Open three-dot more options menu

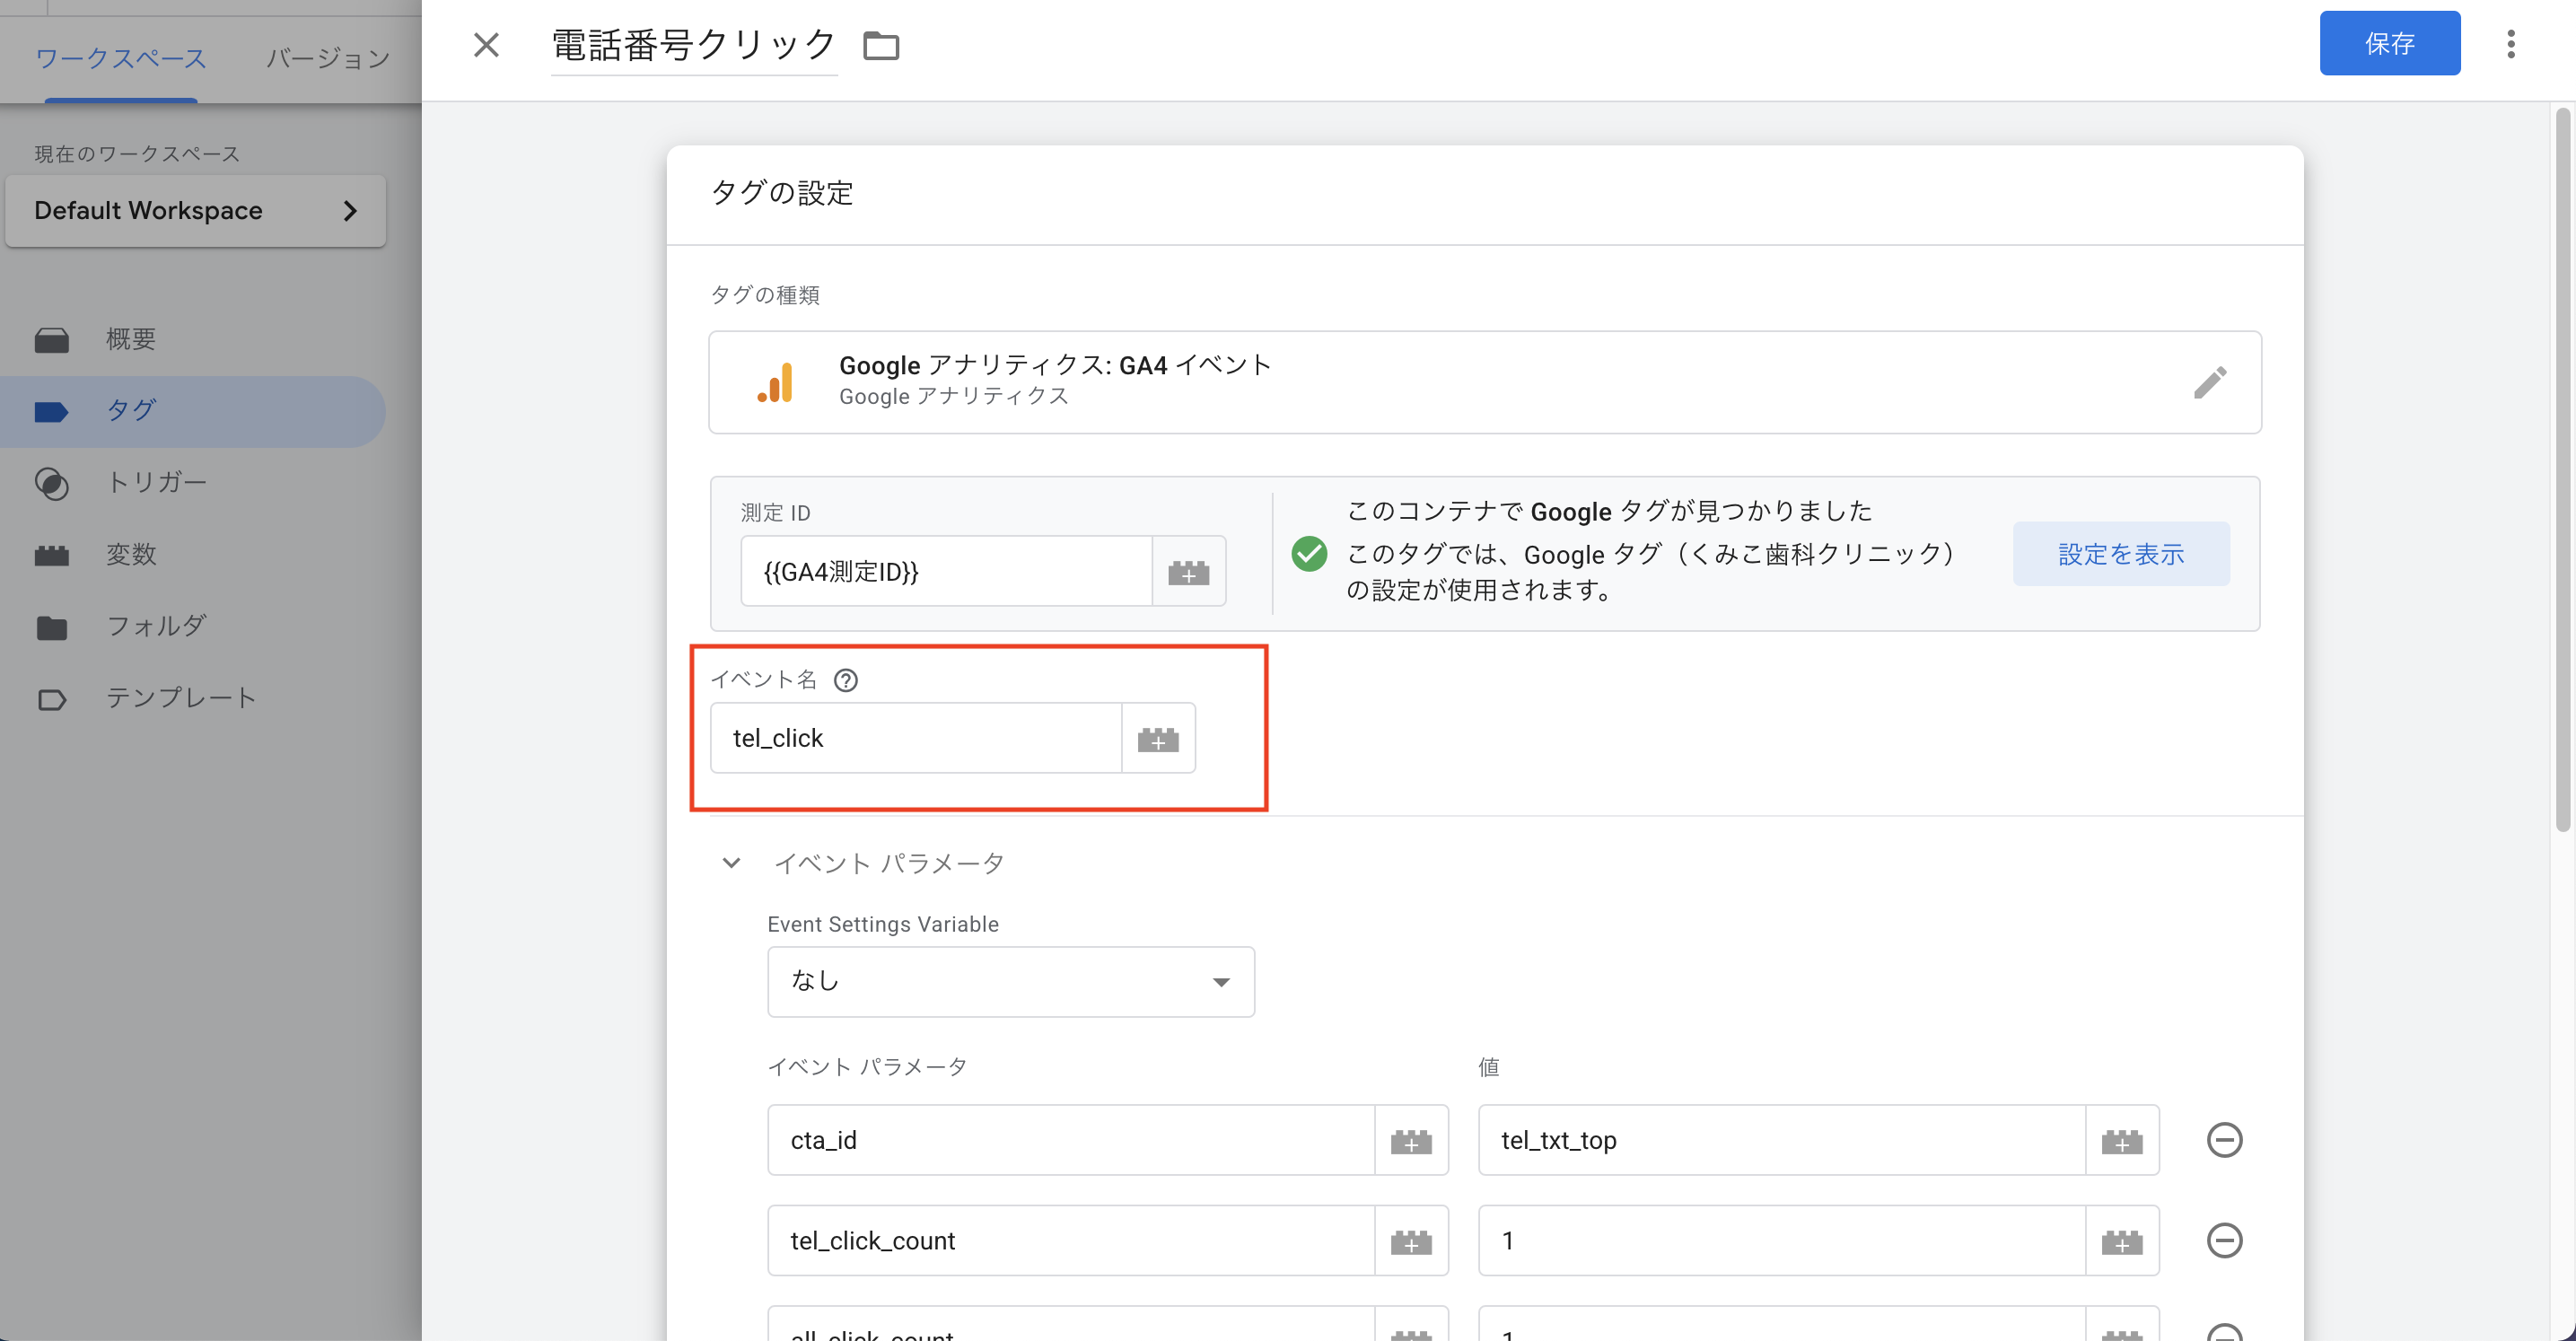click(2510, 44)
